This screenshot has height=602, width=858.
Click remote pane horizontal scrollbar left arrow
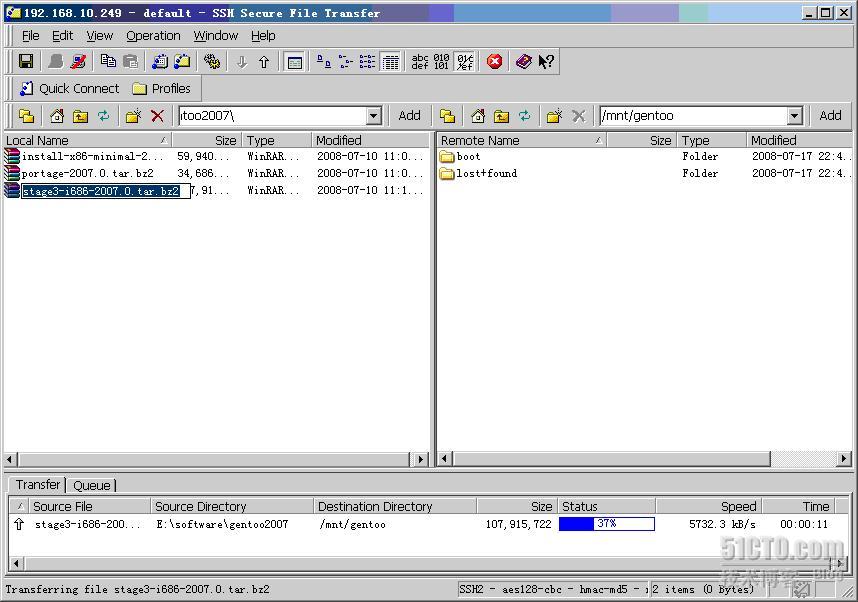coord(445,458)
